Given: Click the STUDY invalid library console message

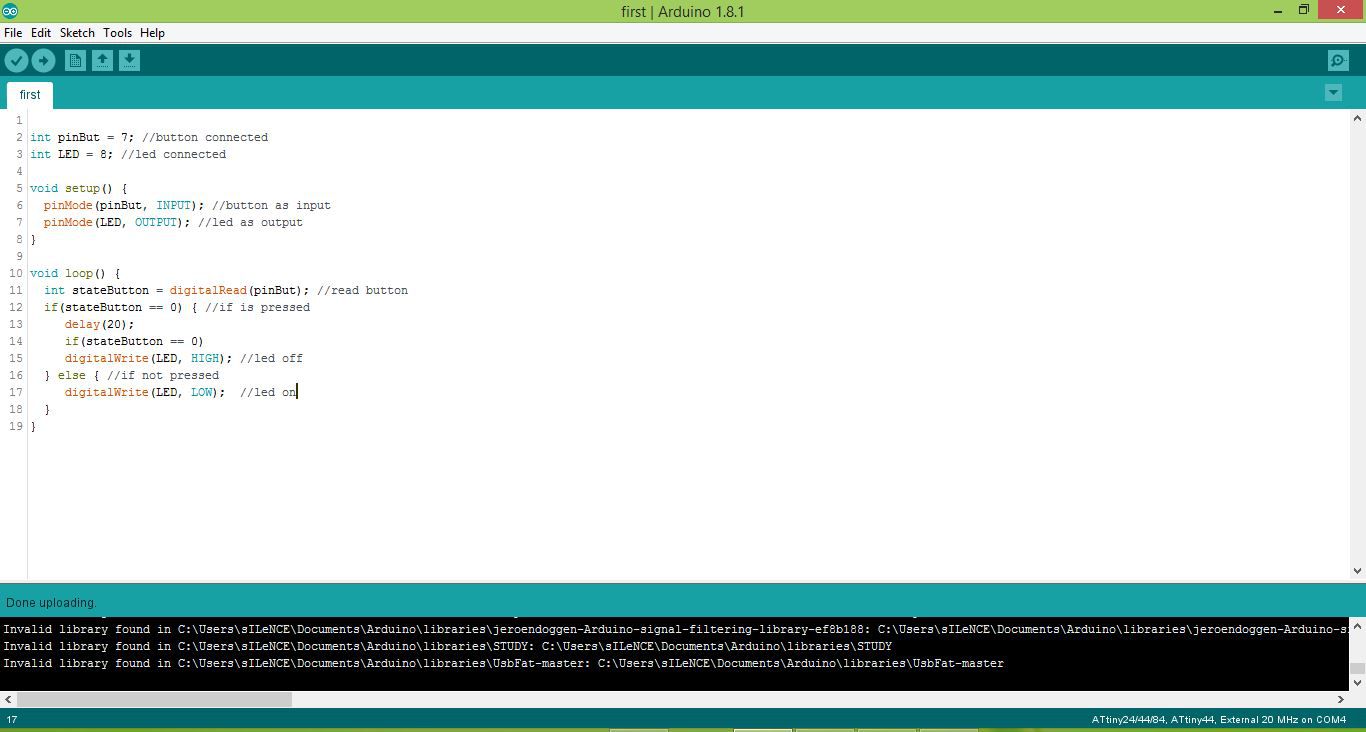Looking at the screenshot, I should (447, 646).
